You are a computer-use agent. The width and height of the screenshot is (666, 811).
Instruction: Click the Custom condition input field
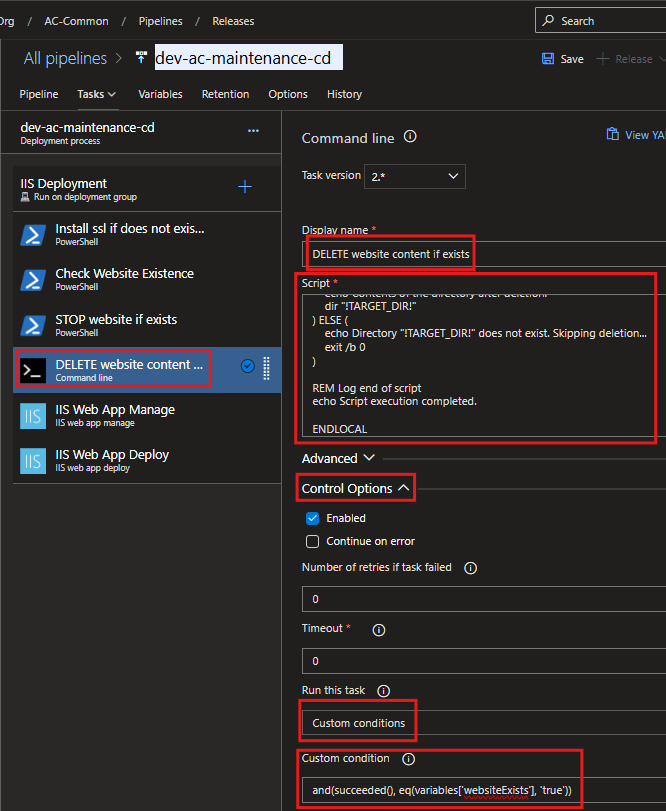click(484, 790)
